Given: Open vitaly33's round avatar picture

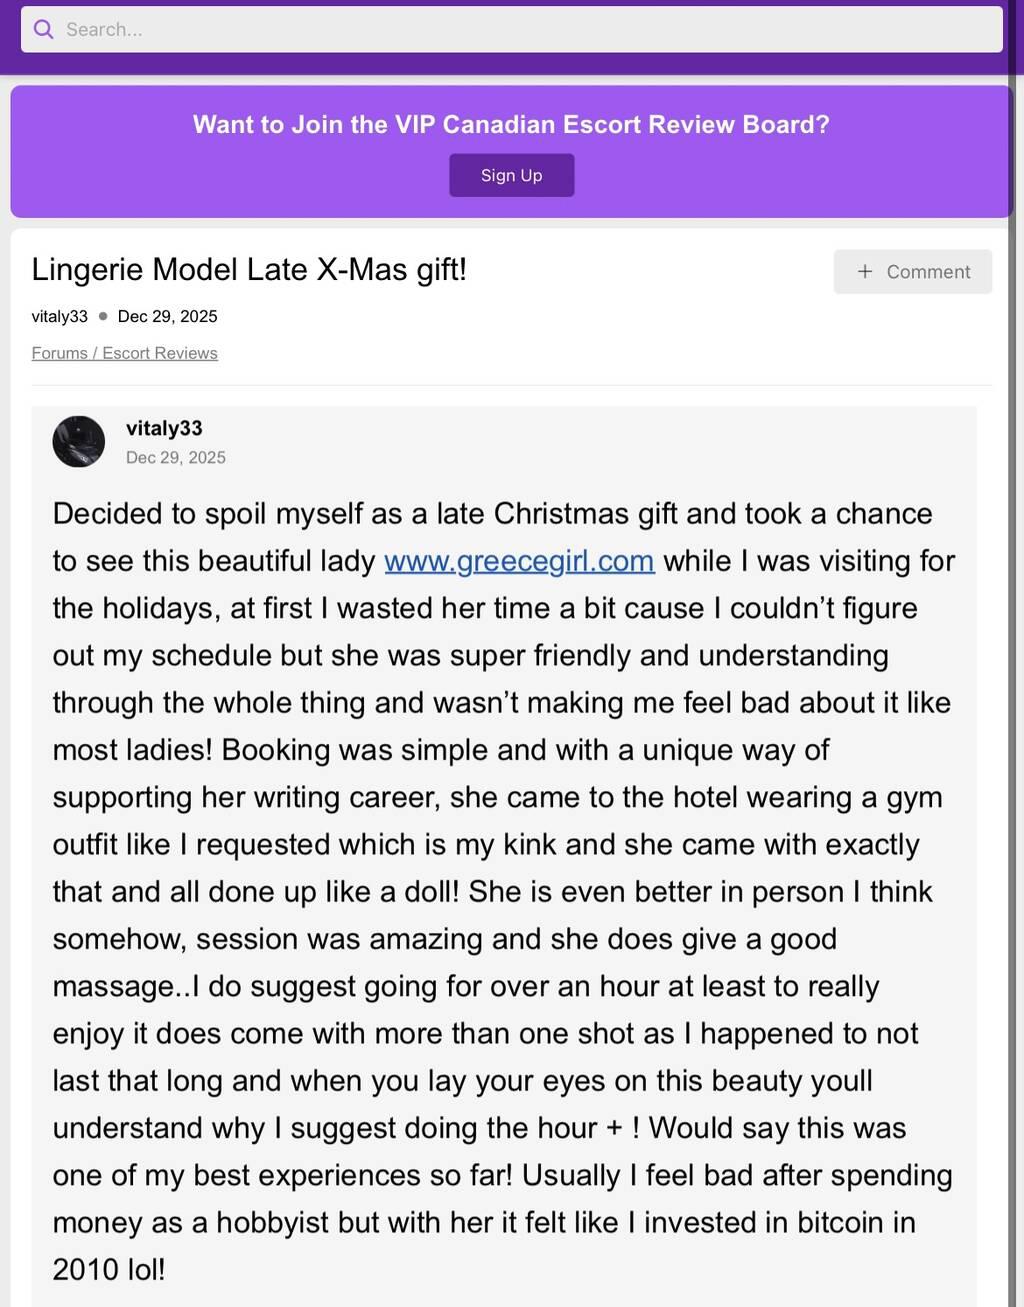Looking at the screenshot, I should [x=79, y=442].
